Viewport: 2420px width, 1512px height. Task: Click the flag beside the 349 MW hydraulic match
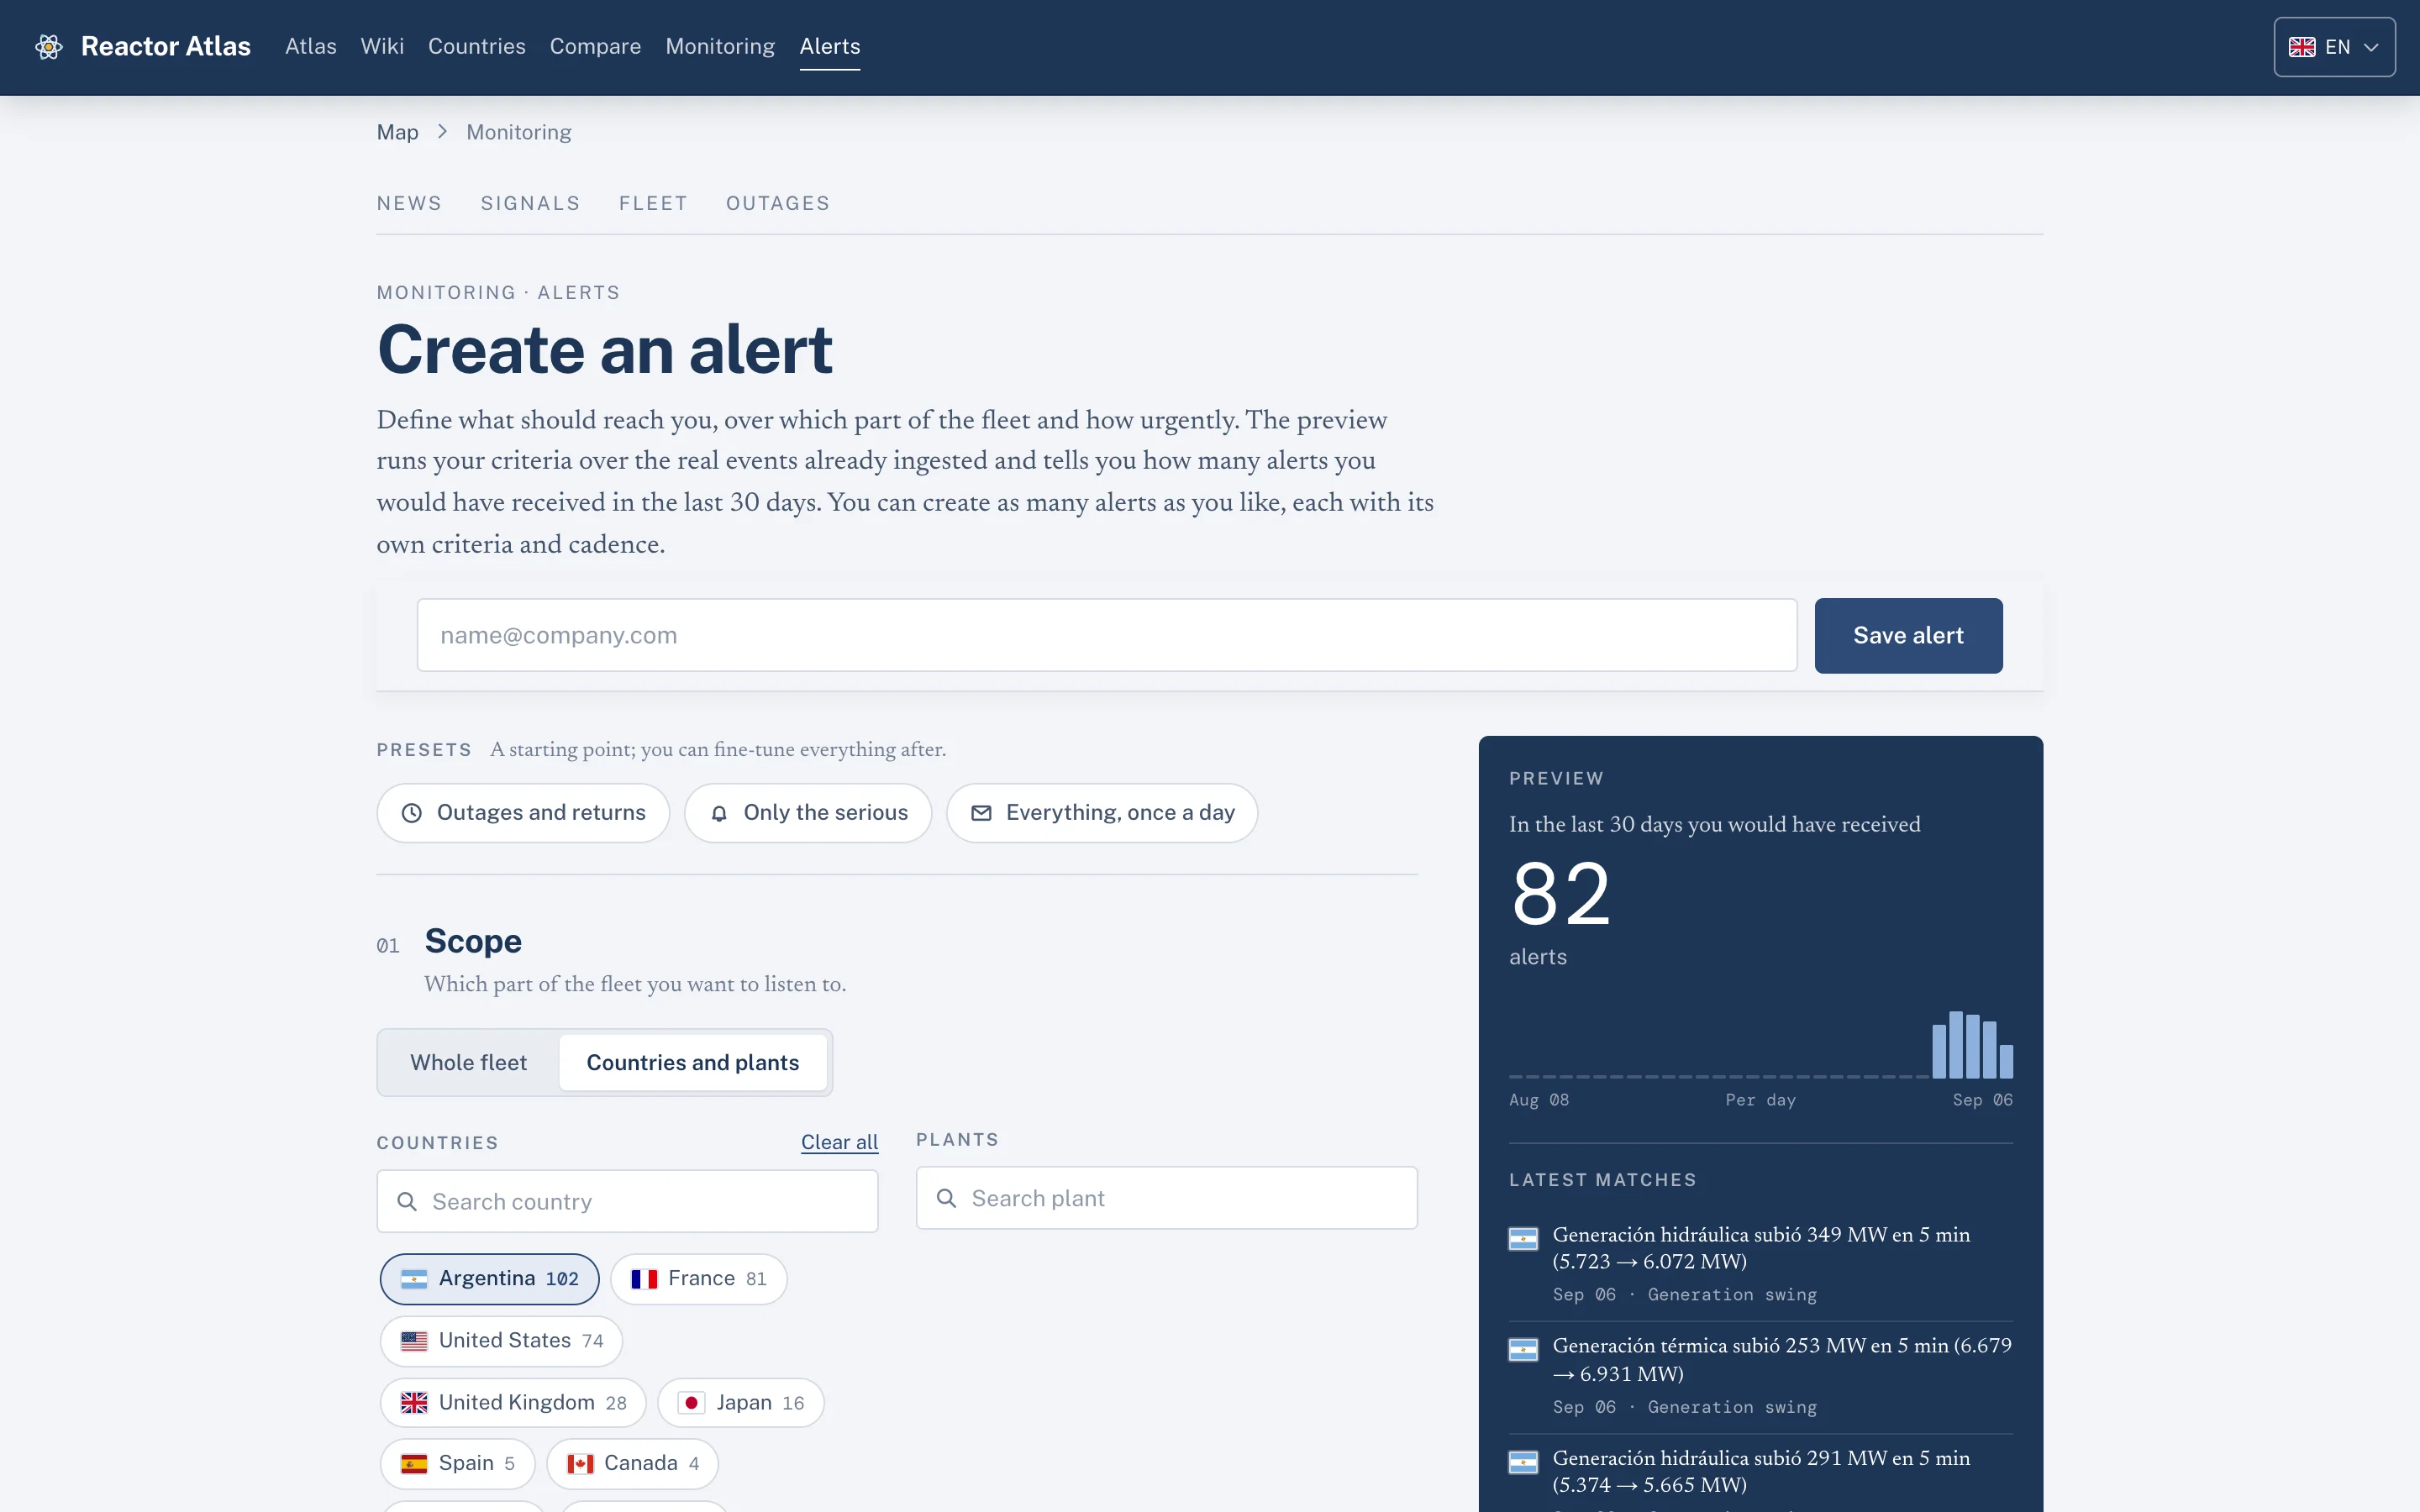tap(1523, 1239)
